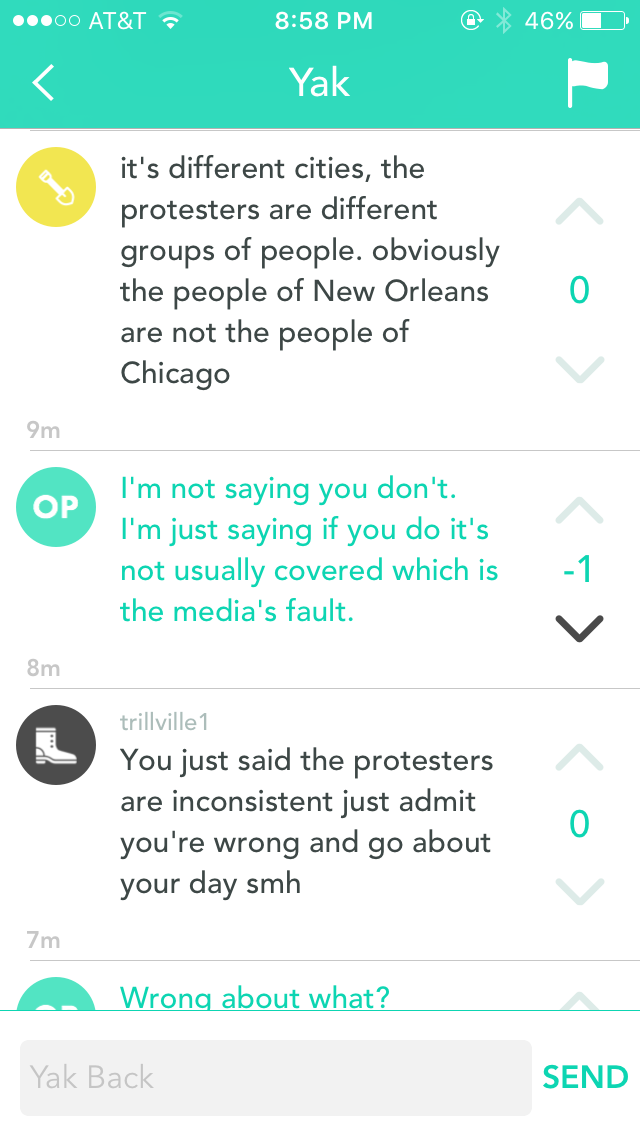Tap the trillville1 username
Image resolution: width=640 pixels, height=1136 pixels.
(164, 722)
